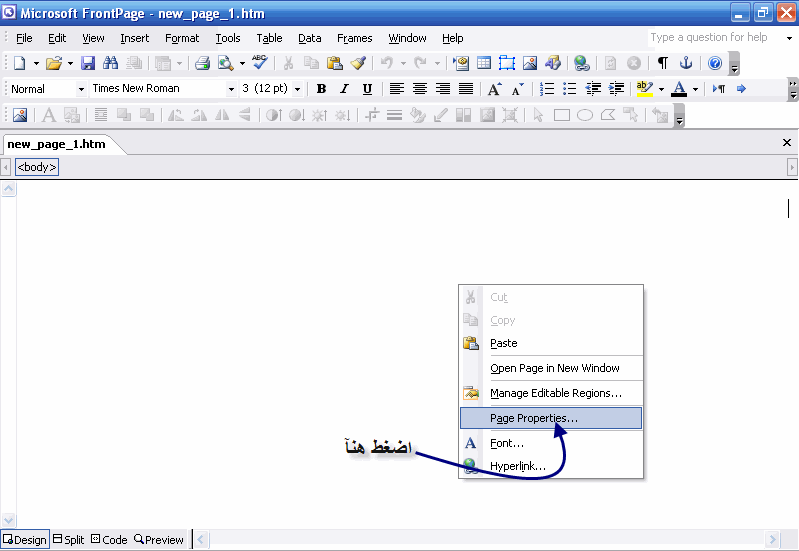Expand Preview in Browser dropdown arrow
Screen dimensions: 799x551
point(242,64)
